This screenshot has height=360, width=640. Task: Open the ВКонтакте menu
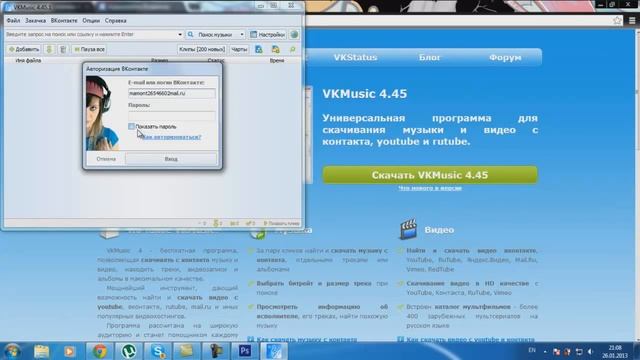[64, 20]
